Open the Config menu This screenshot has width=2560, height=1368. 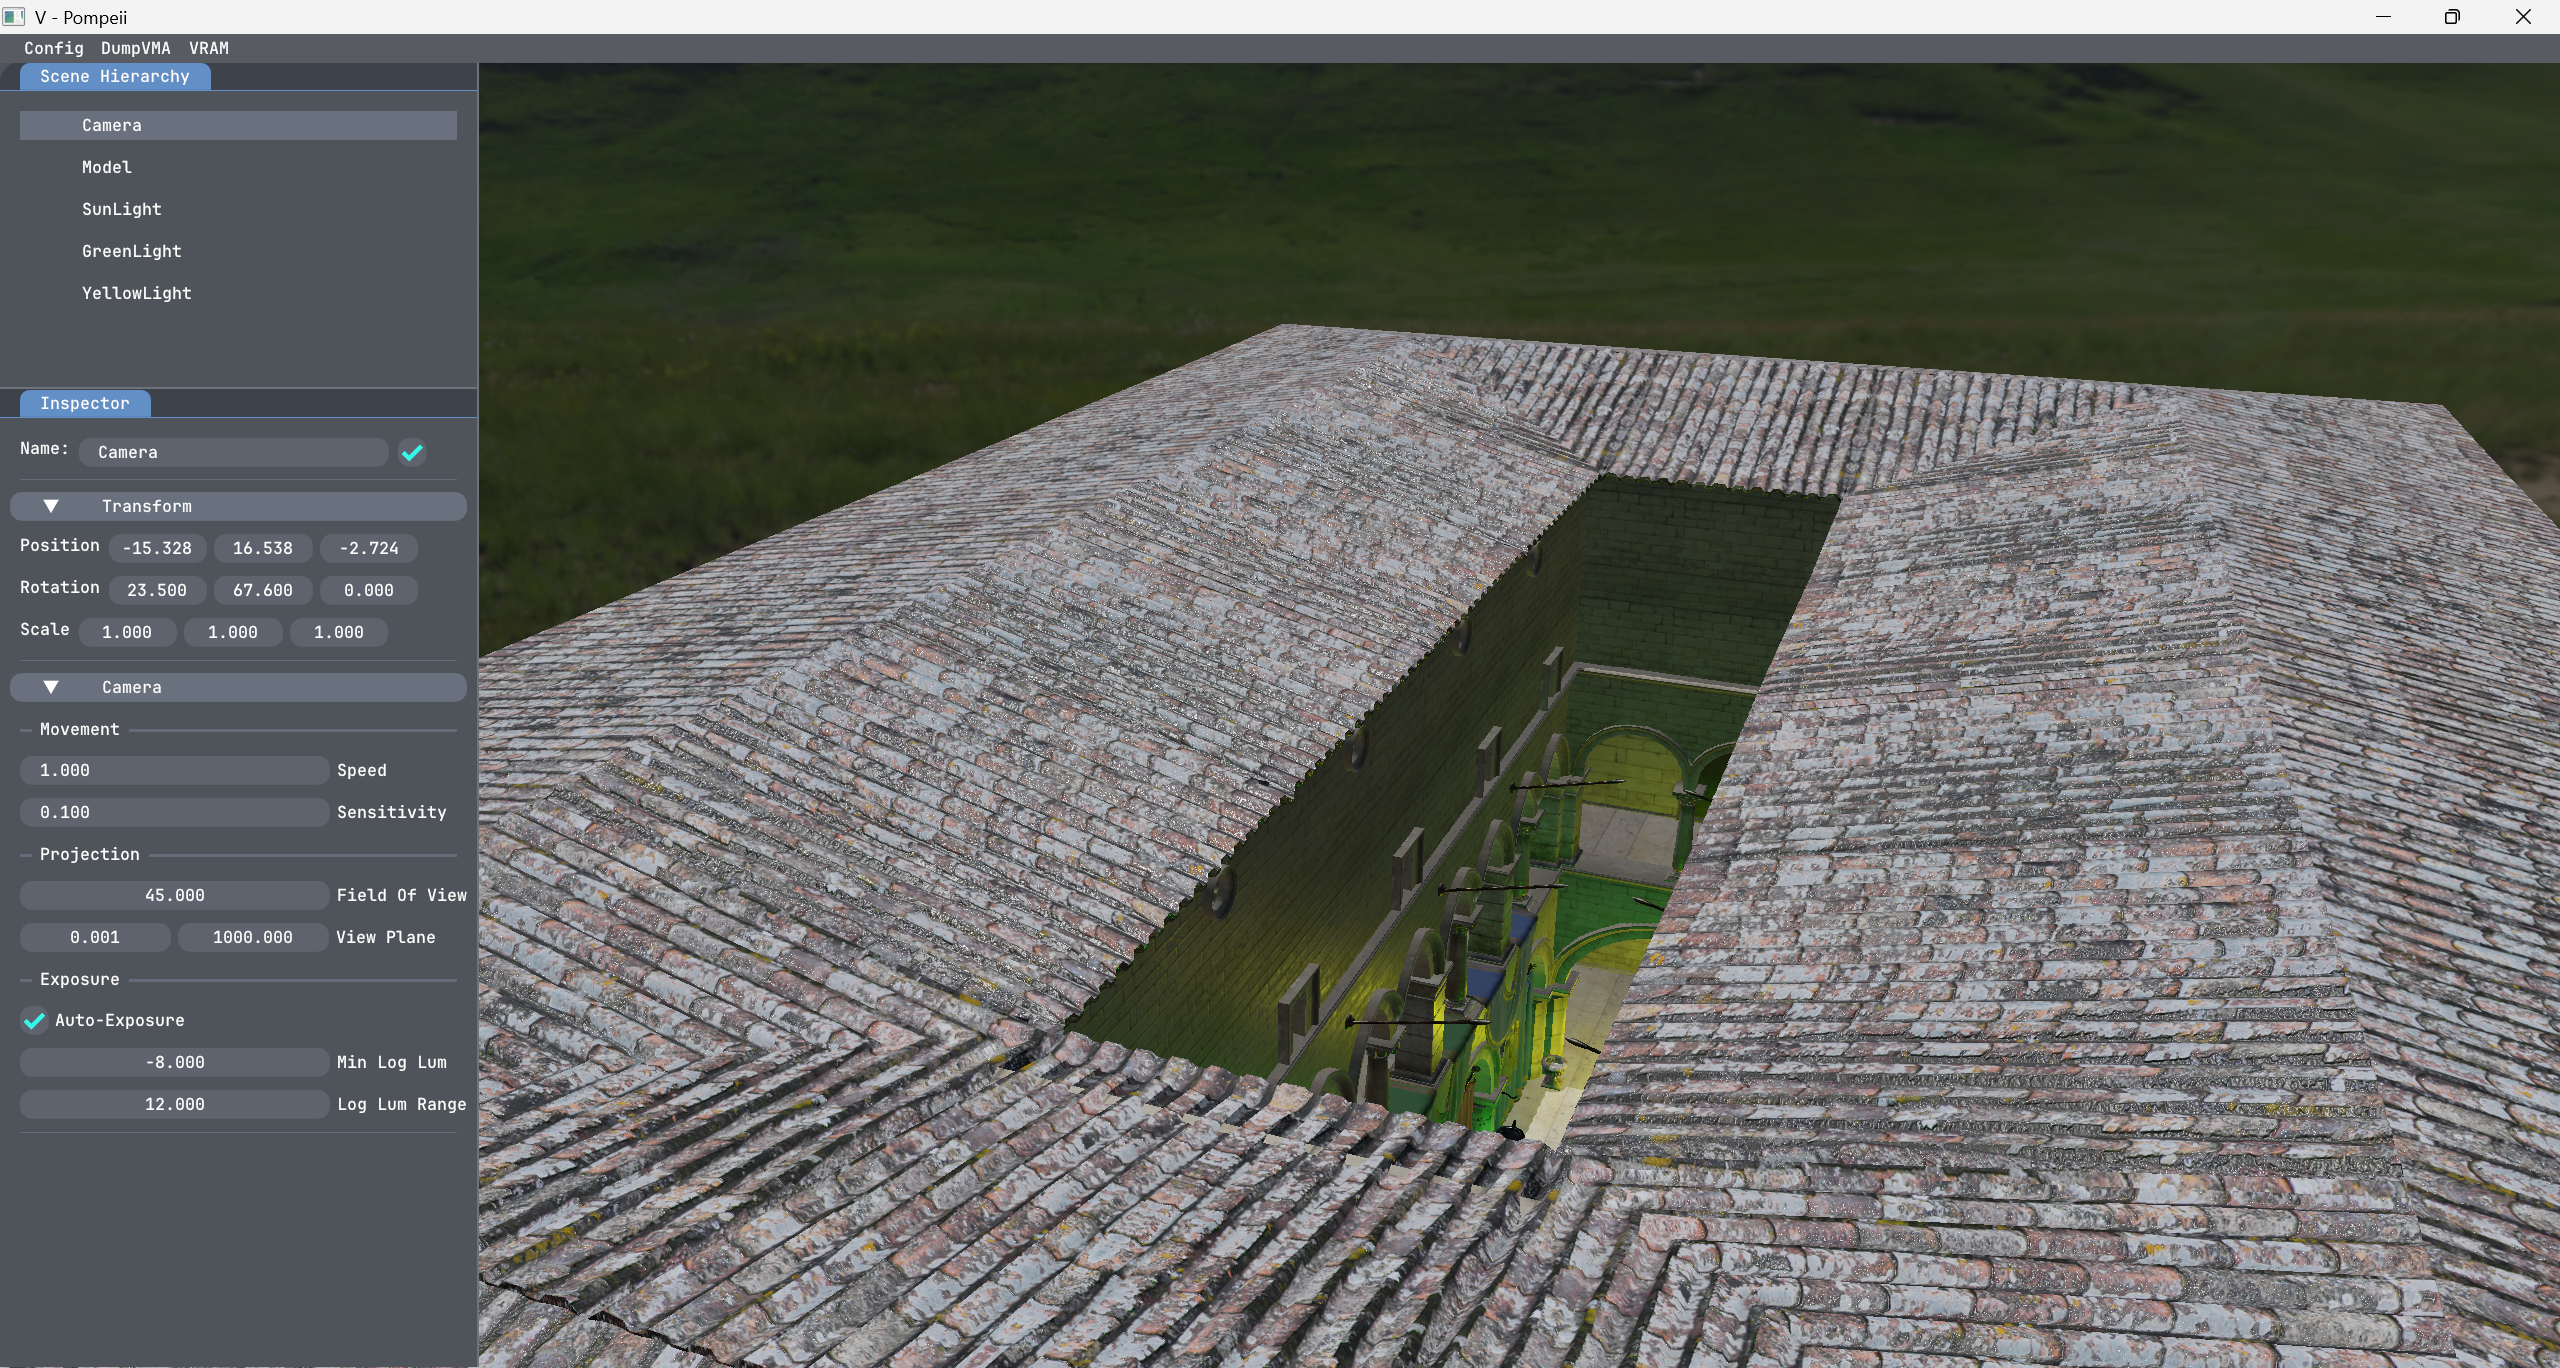(54, 48)
